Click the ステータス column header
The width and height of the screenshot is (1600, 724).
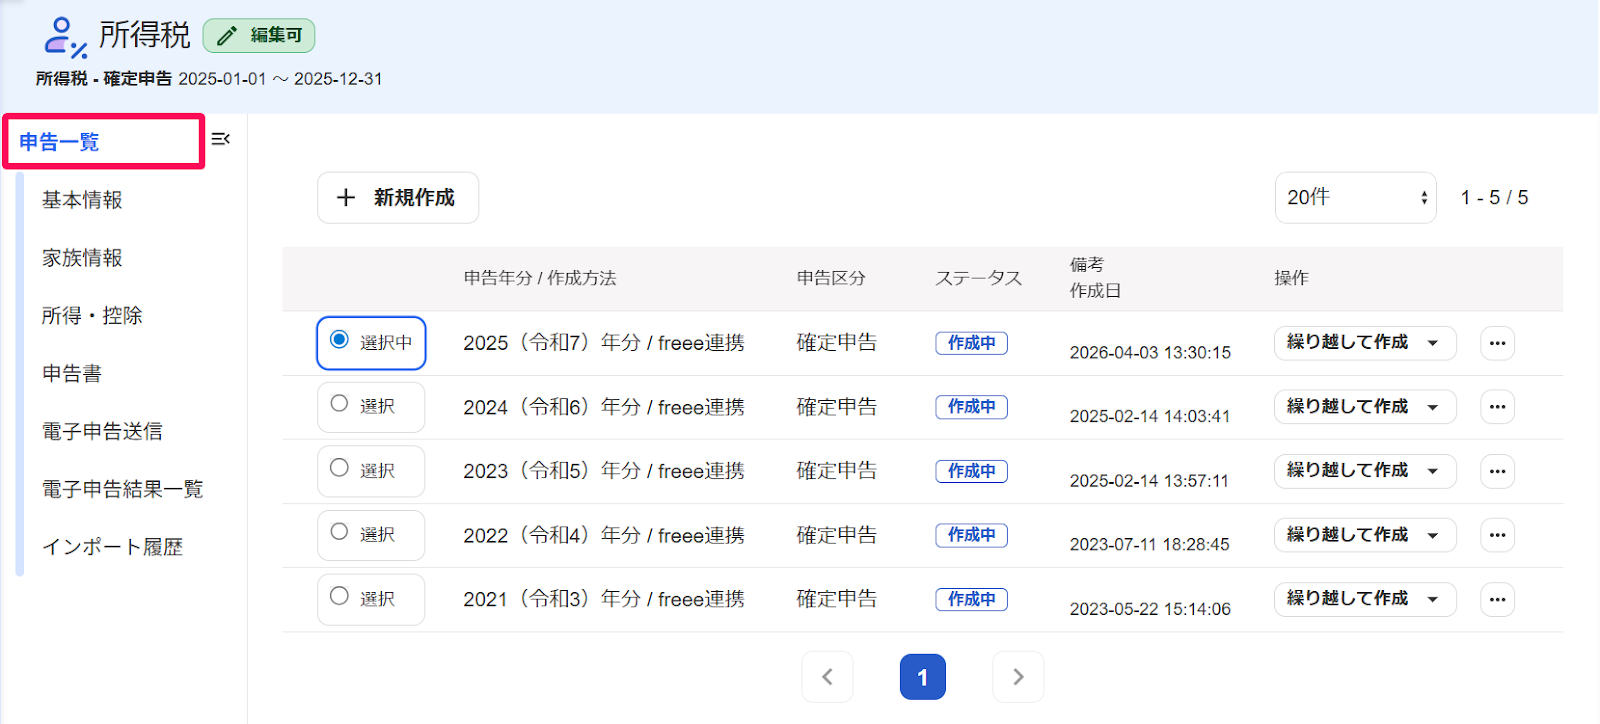pyautogui.click(x=978, y=278)
